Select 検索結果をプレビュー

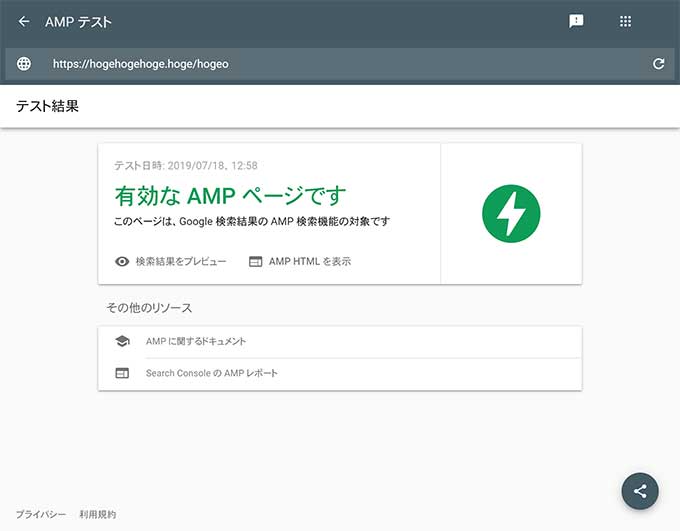coord(181,261)
